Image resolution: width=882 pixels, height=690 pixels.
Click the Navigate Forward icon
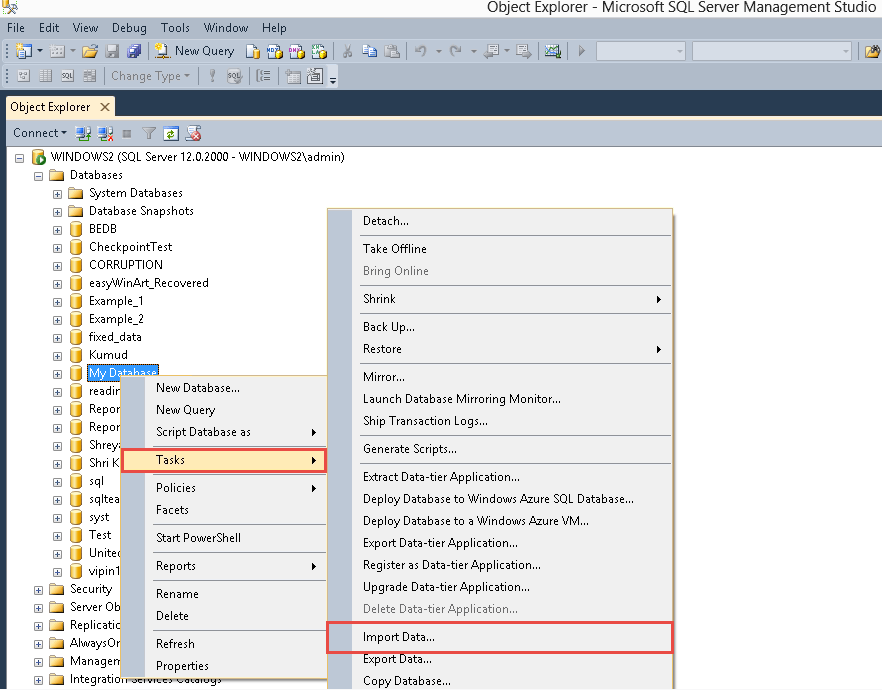click(x=524, y=51)
